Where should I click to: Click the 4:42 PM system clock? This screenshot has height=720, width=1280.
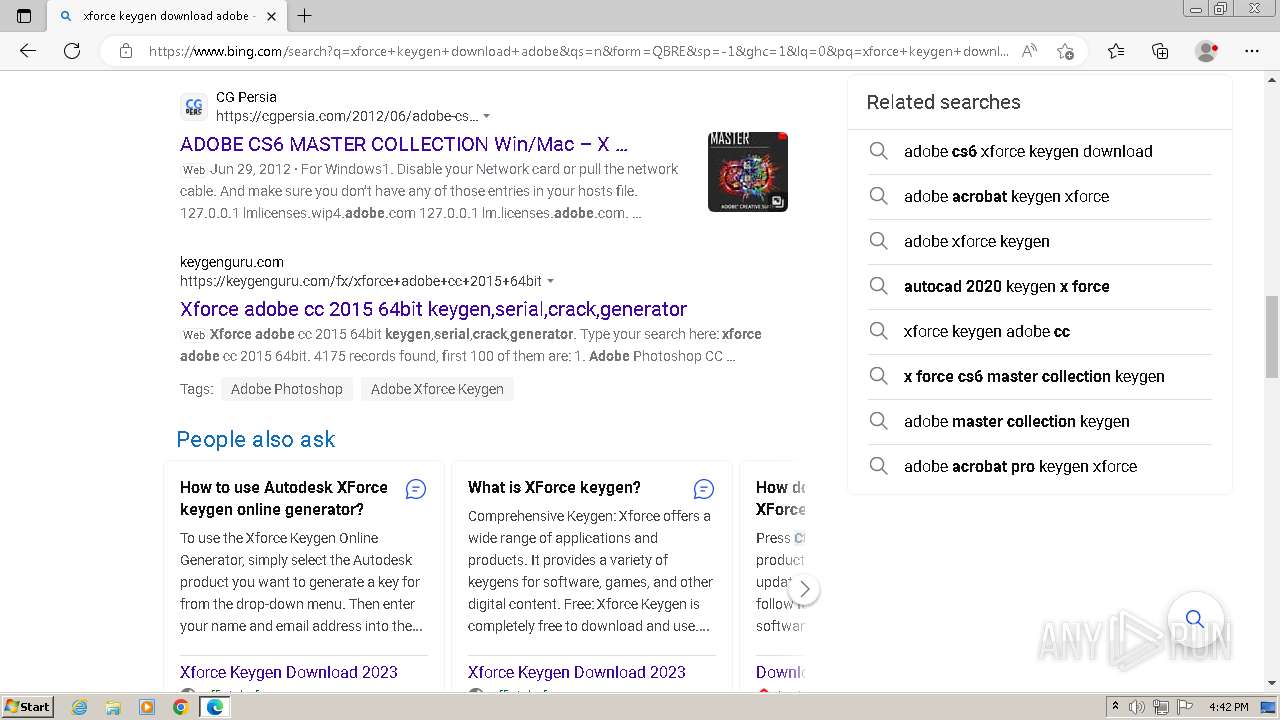click(x=1228, y=707)
